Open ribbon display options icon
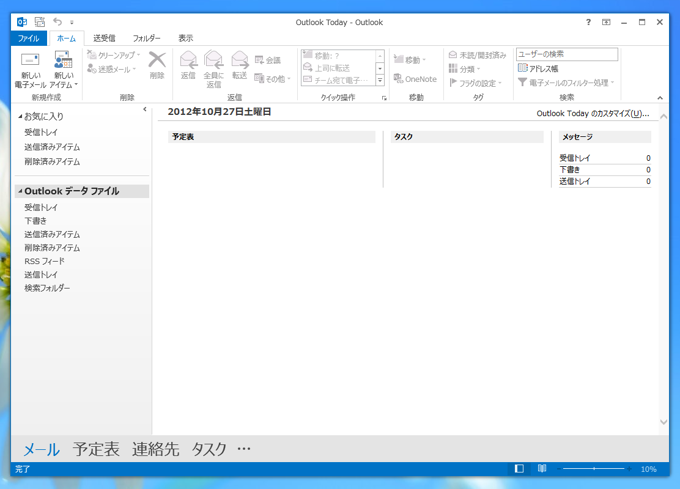This screenshot has width=680, height=489. (606, 22)
